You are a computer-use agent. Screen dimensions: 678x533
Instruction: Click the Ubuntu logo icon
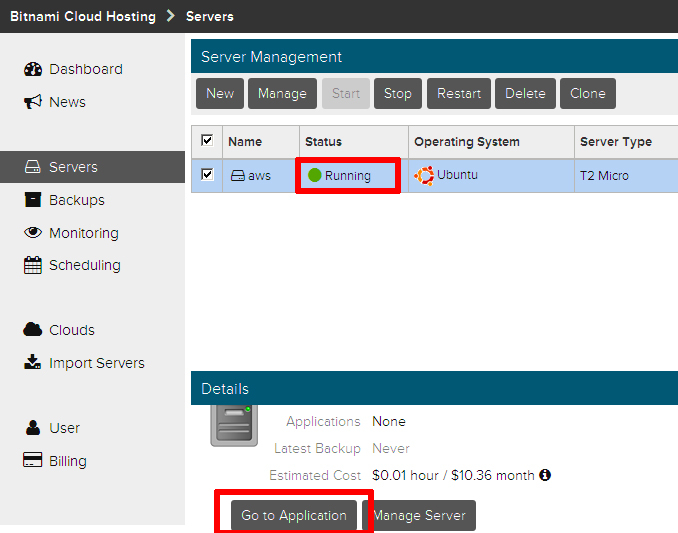(424, 176)
